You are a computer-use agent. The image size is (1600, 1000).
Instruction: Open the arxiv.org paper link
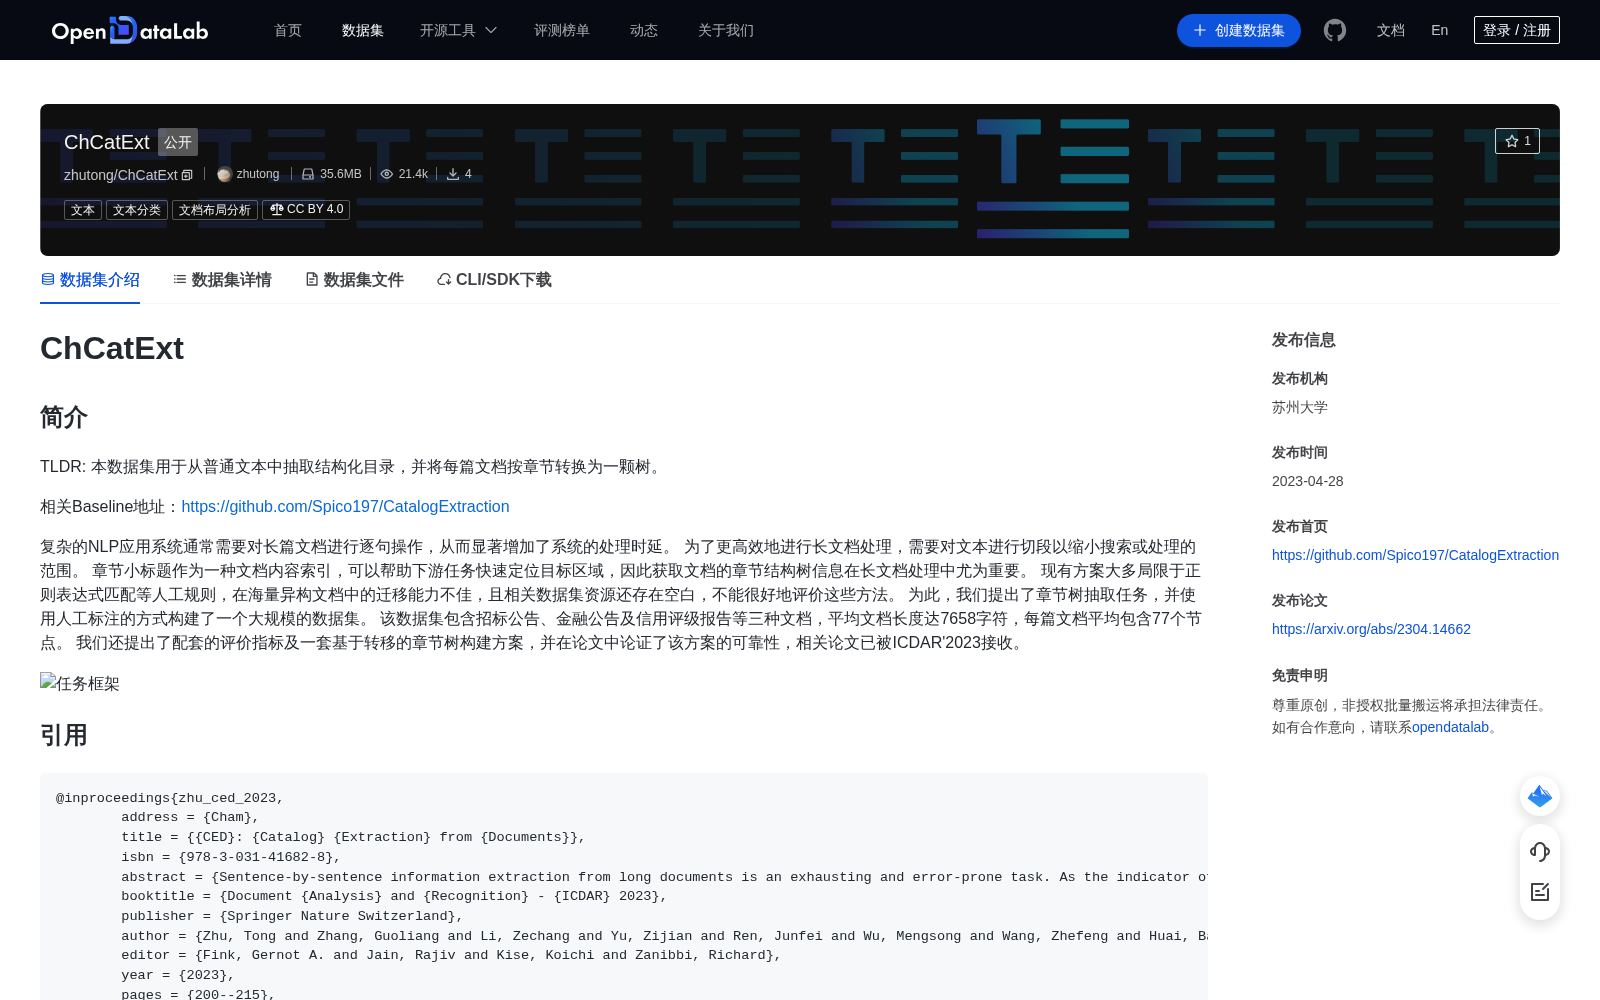(1371, 629)
